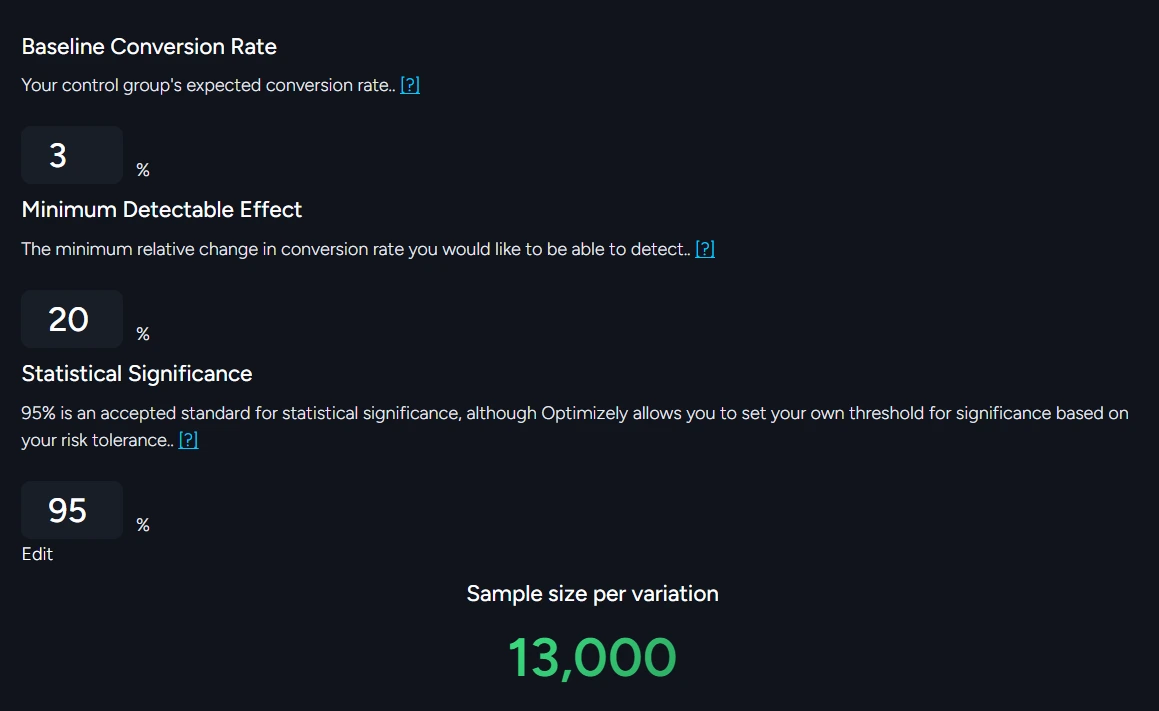Click the percent sign next to value 20
This screenshot has width=1159, height=711.
[143, 335]
